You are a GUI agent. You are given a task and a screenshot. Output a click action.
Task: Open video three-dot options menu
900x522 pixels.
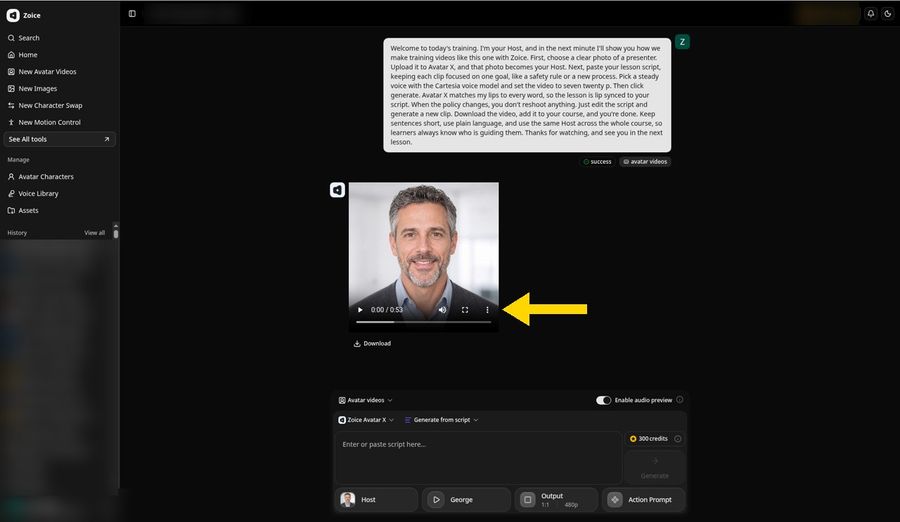click(x=487, y=310)
